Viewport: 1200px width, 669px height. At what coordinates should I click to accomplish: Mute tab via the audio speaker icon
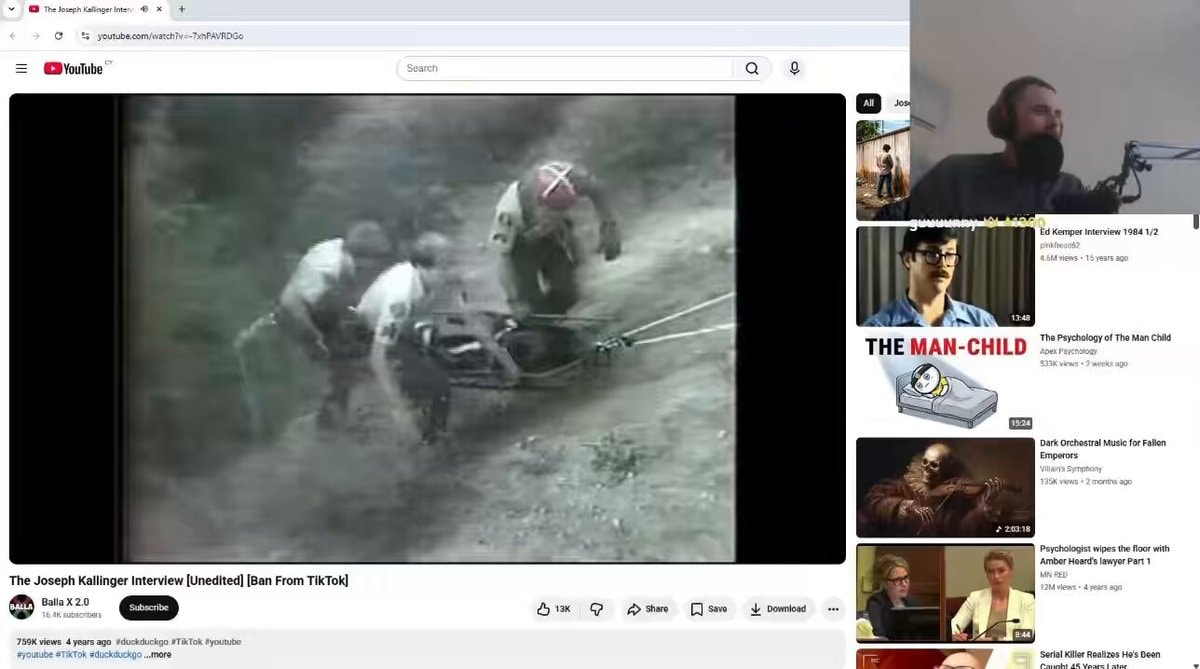pos(144,9)
